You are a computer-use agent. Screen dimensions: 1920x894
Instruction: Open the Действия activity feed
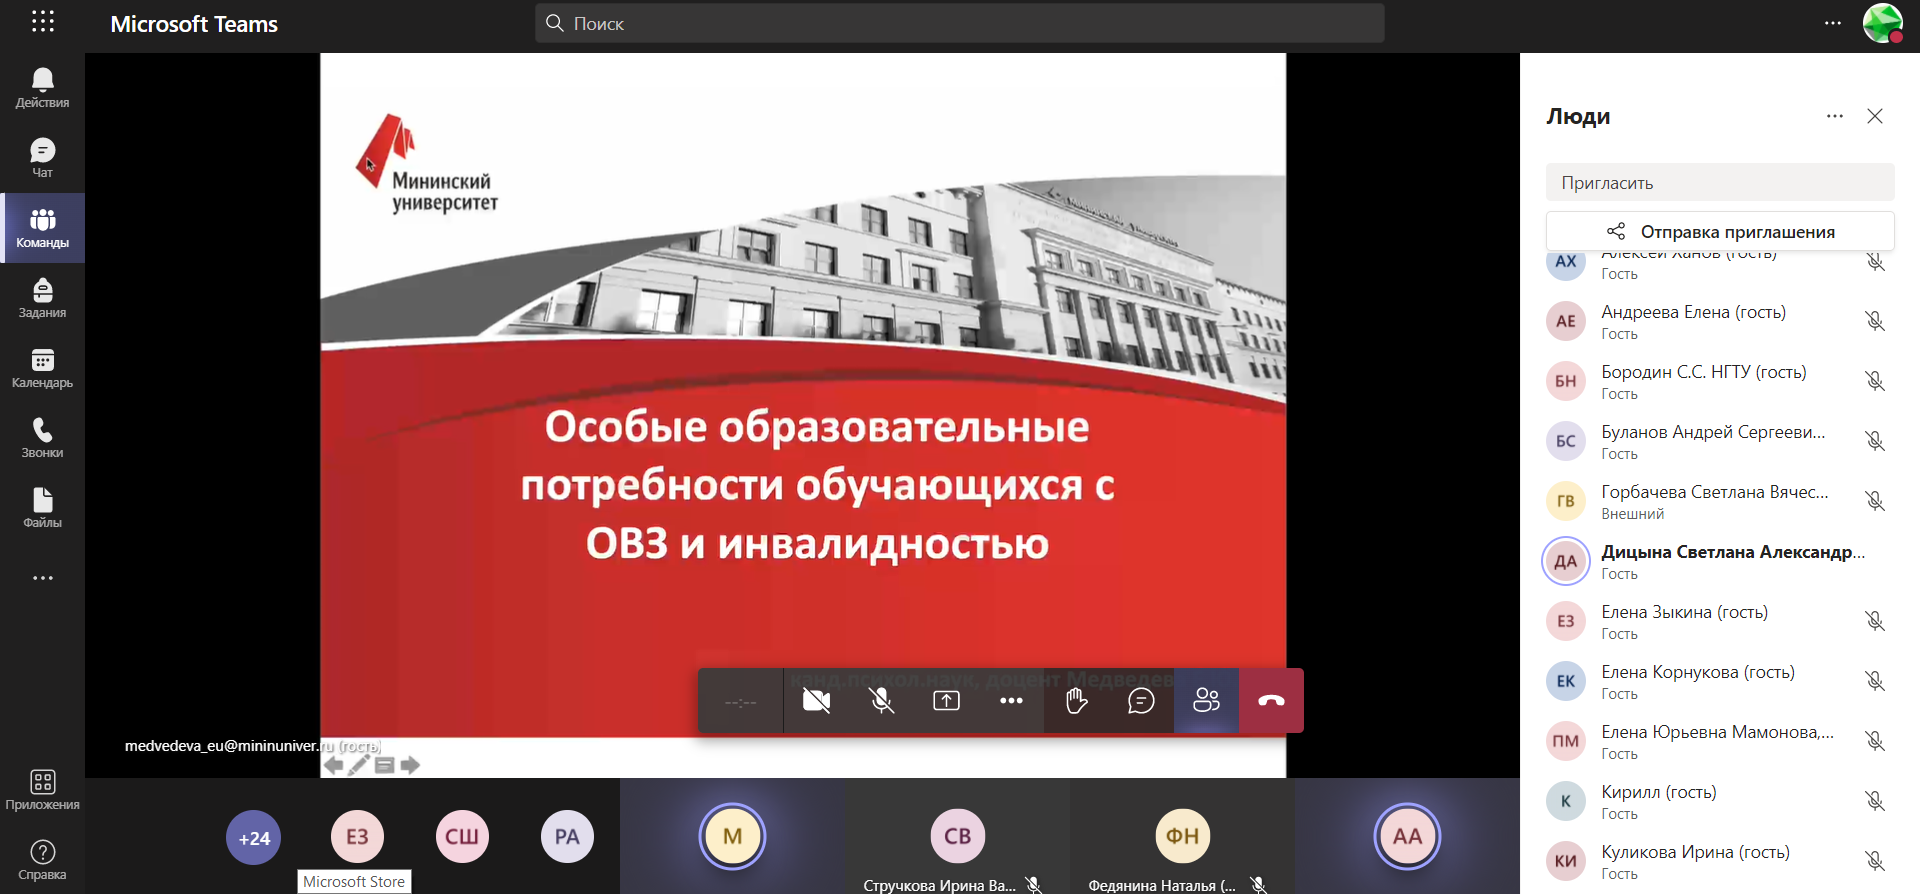click(x=42, y=88)
